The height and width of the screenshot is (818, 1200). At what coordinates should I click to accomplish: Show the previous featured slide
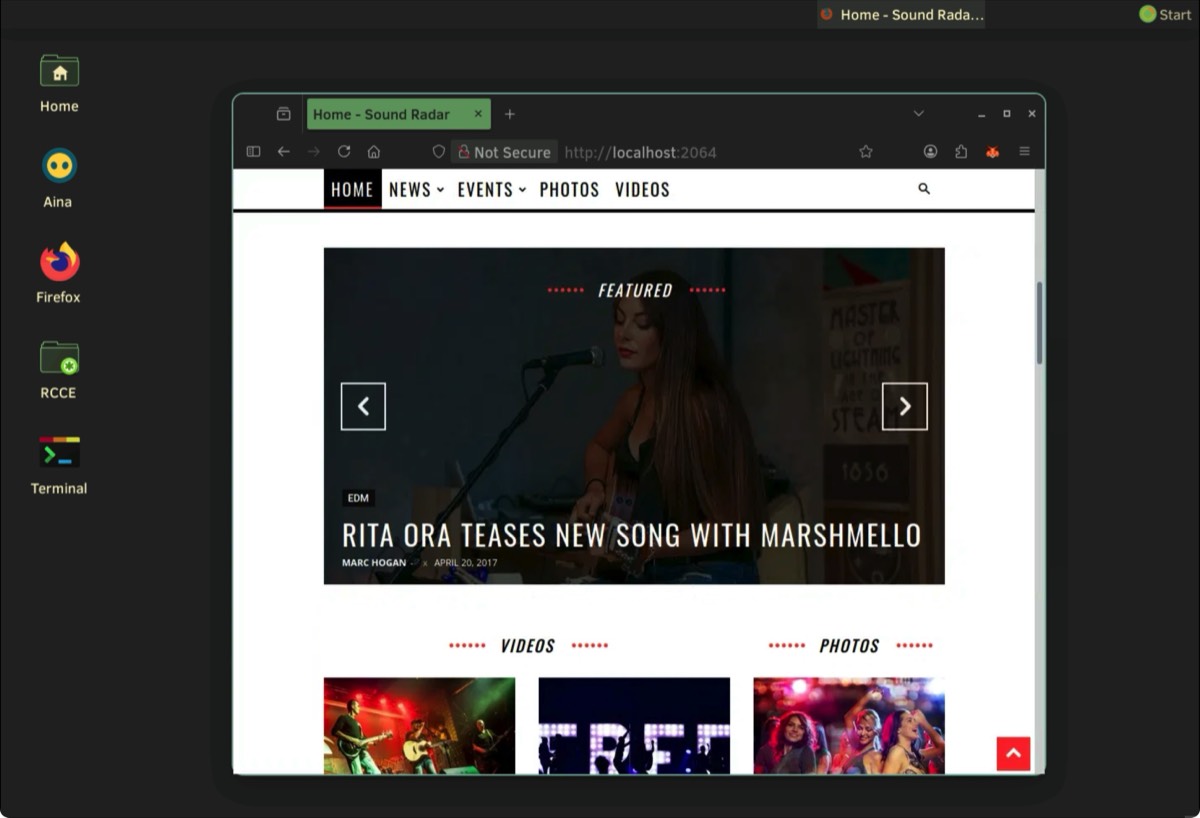363,406
